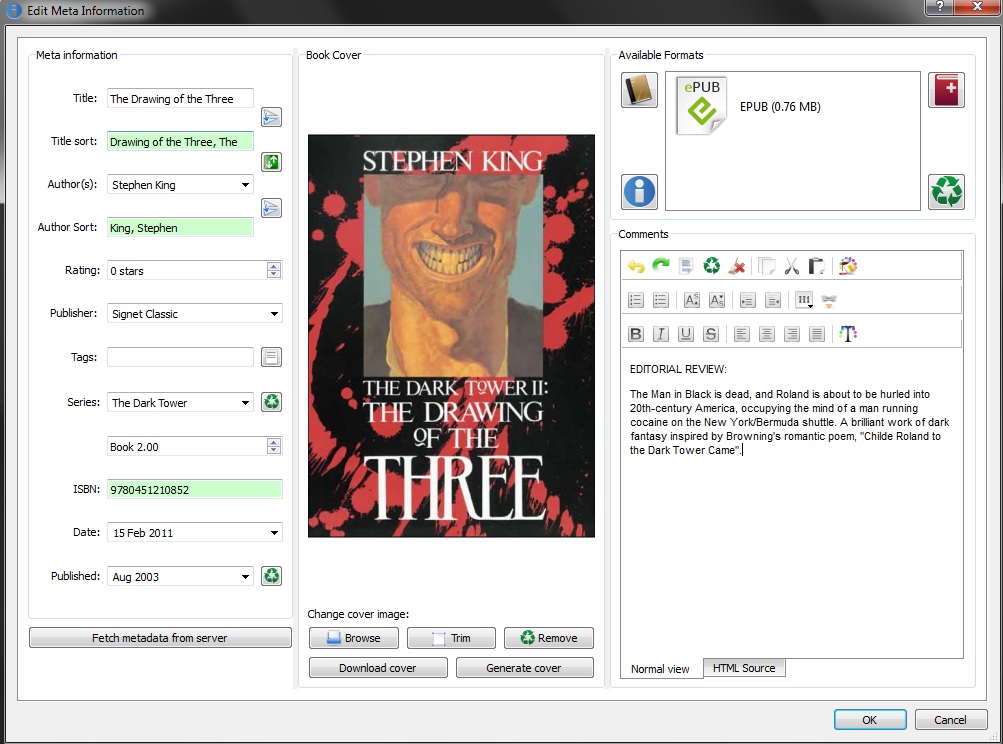Clear the series with recycle icon
The width and height of the screenshot is (1003, 744).
[x=271, y=402]
